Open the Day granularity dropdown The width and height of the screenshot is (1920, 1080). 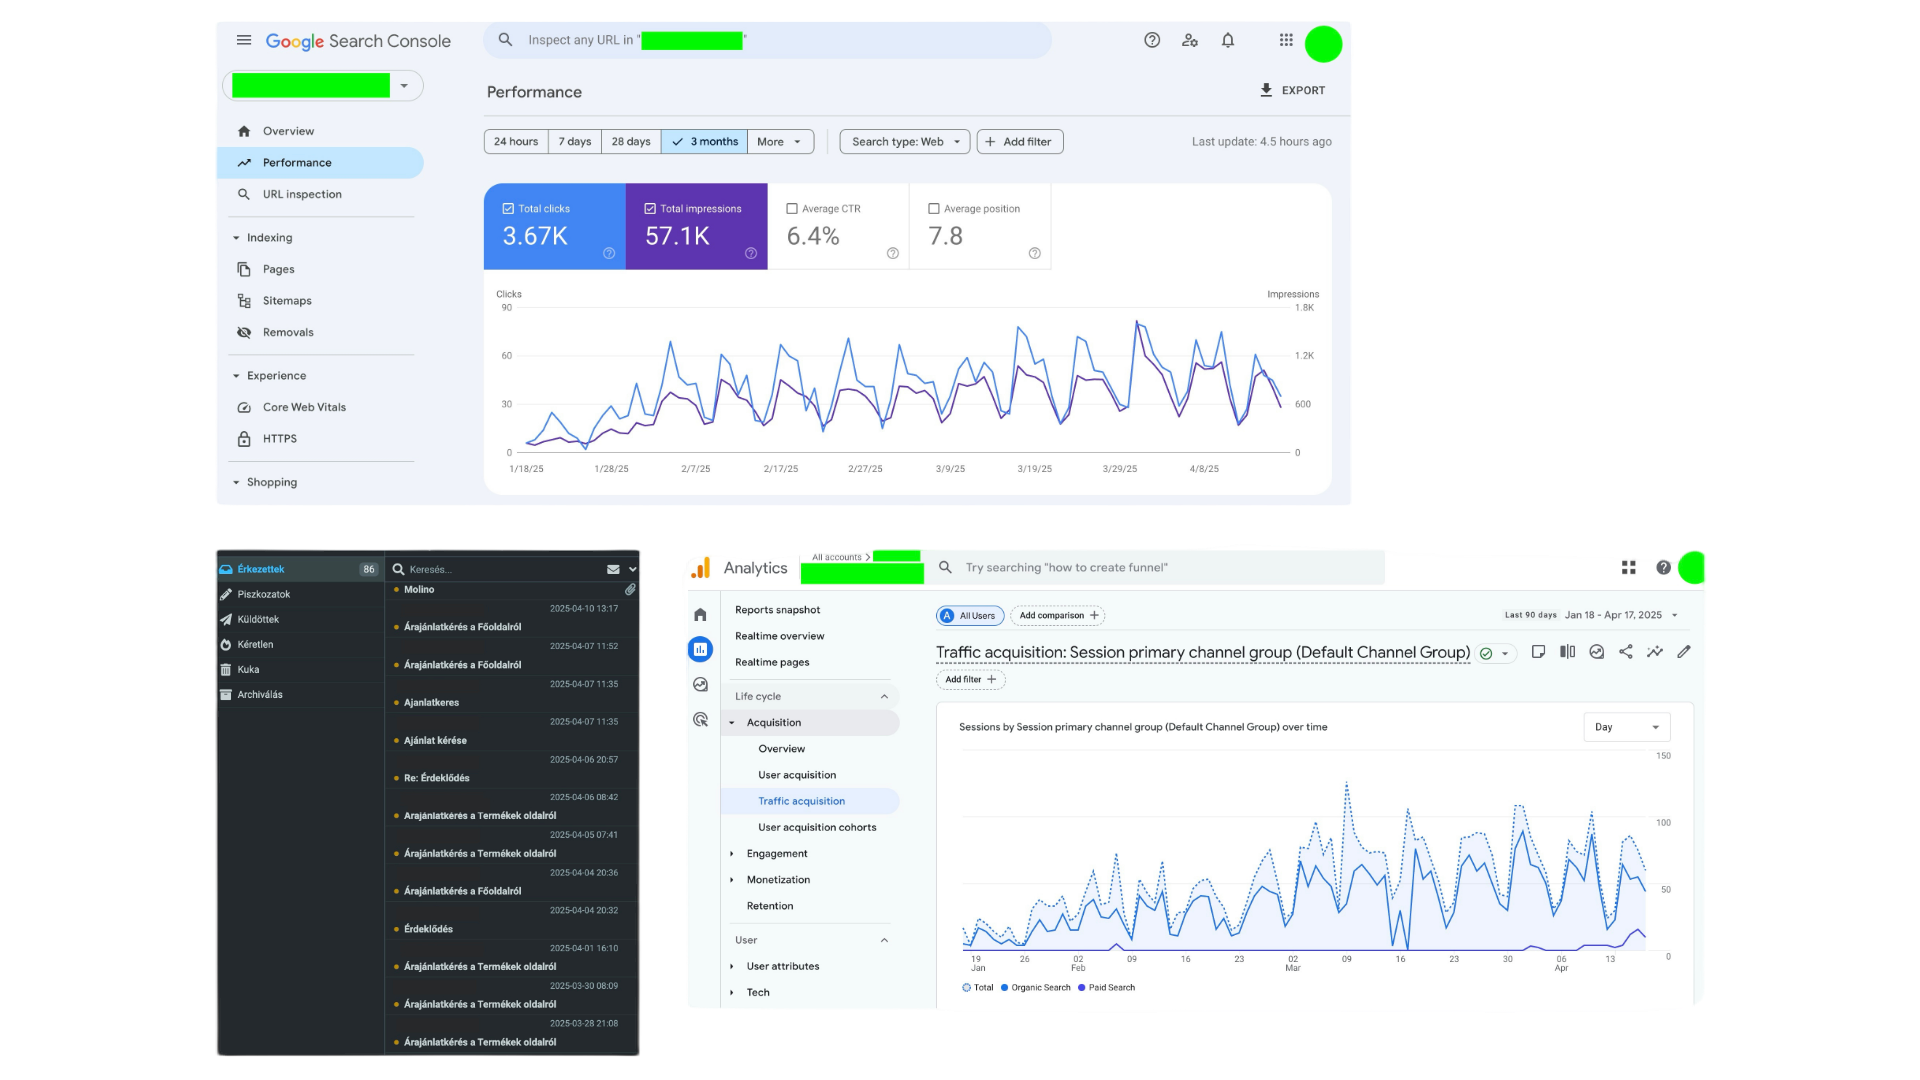tap(1626, 727)
